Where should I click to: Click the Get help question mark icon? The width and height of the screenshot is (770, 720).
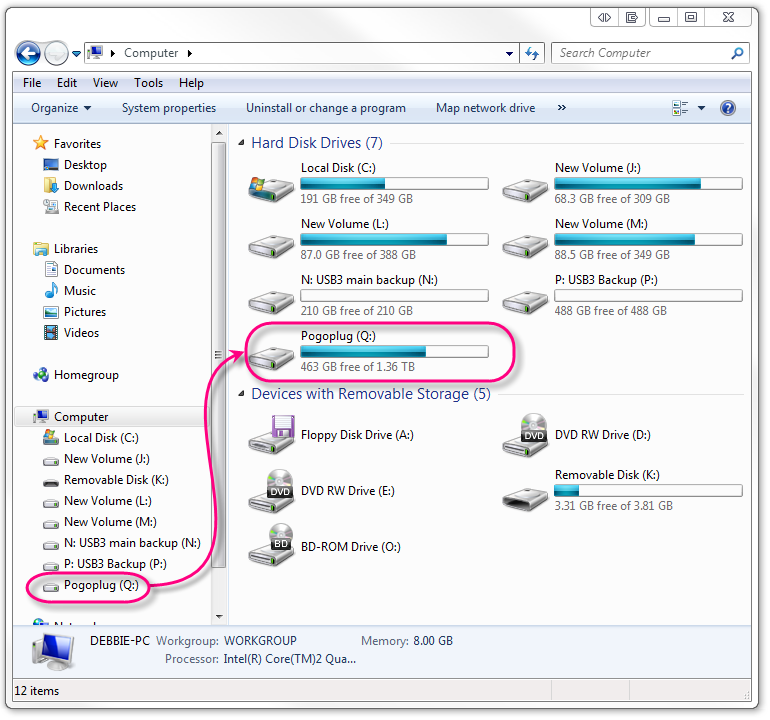728,108
